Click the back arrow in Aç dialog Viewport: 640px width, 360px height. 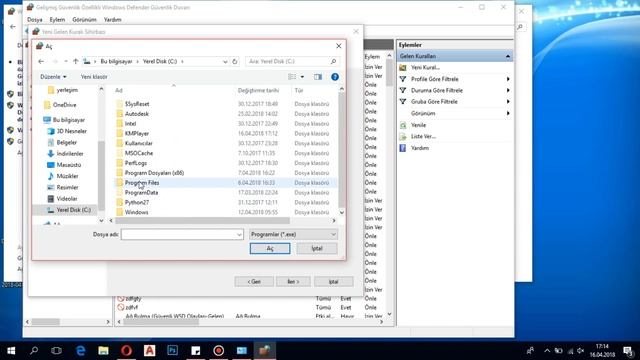(x=41, y=61)
